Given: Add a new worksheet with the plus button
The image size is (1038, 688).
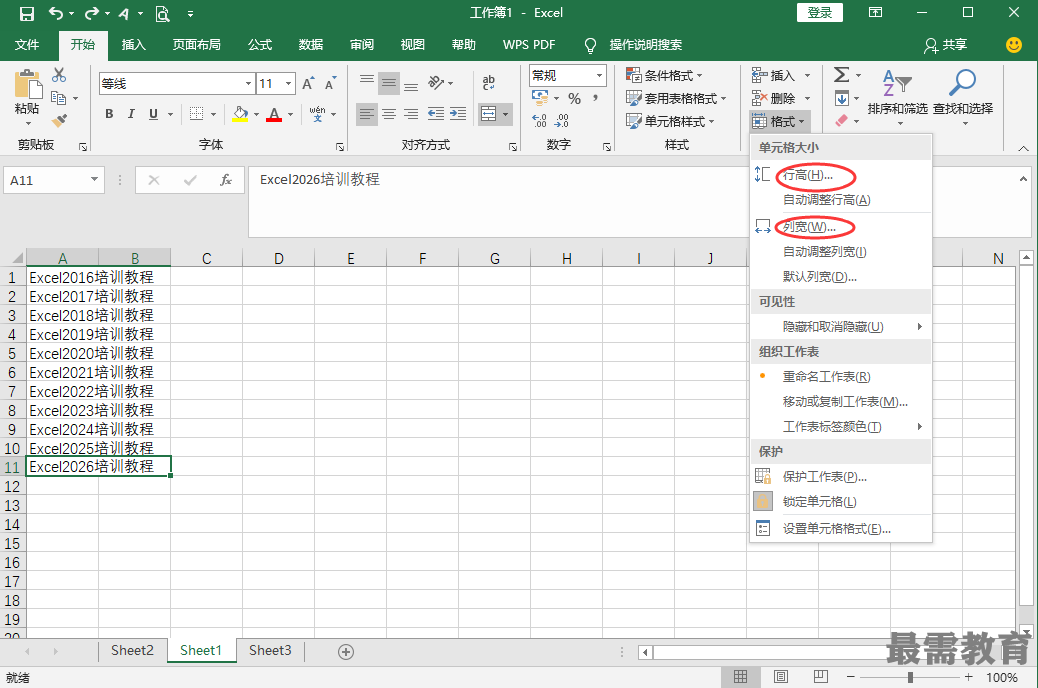Looking at the screenshot, I should pyautogui.click(x=346, y=652).
